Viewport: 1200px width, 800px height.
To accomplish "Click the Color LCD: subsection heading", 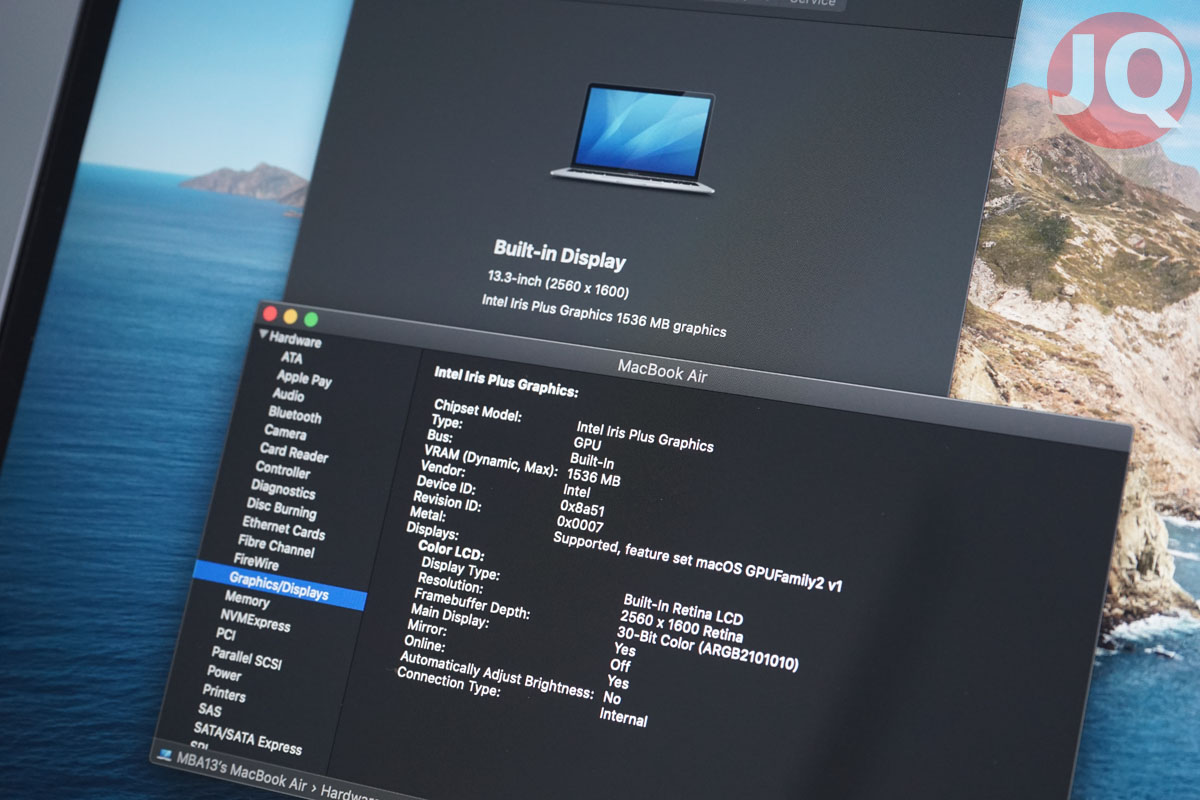I will tap(451, 551).
